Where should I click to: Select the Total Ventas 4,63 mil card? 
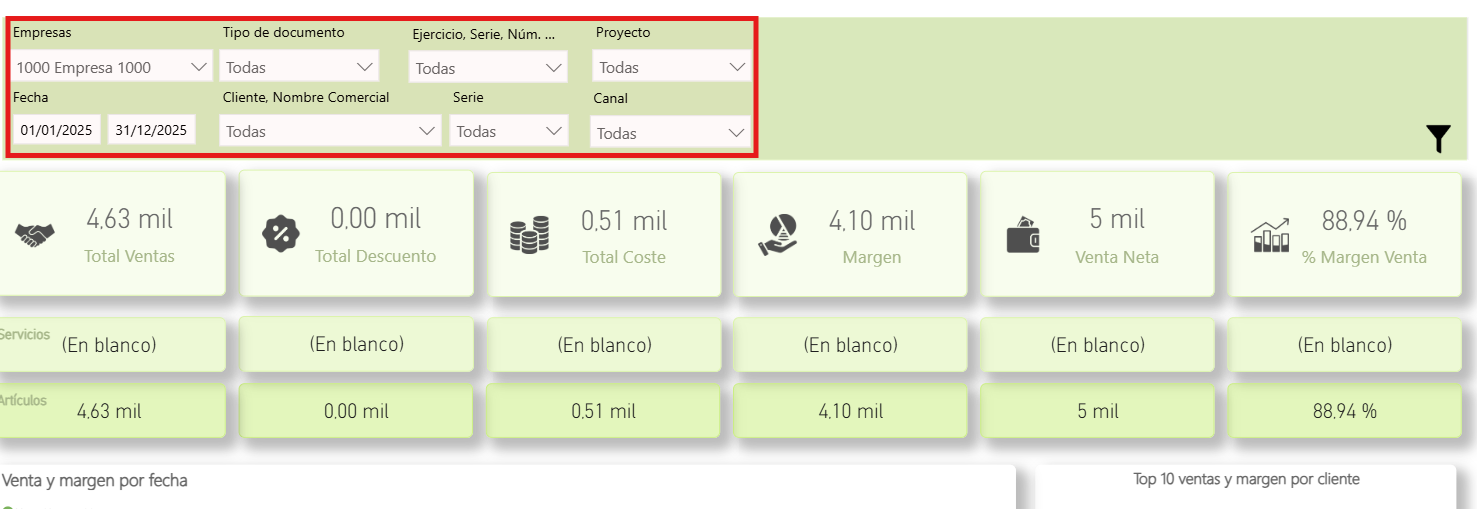click(112, 234)
